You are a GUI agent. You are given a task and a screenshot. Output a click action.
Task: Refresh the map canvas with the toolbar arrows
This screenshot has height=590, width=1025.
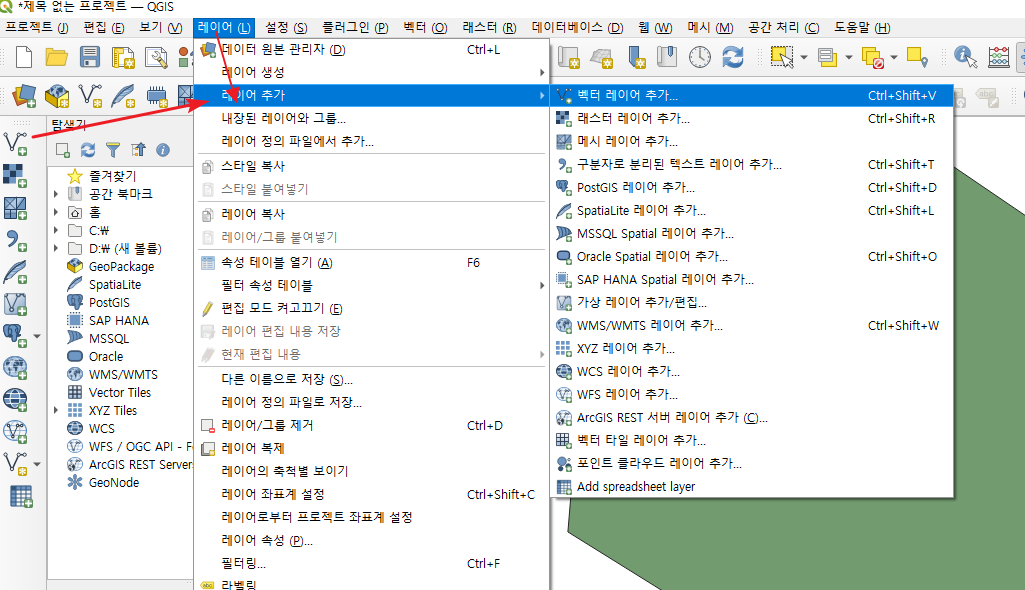733,57
